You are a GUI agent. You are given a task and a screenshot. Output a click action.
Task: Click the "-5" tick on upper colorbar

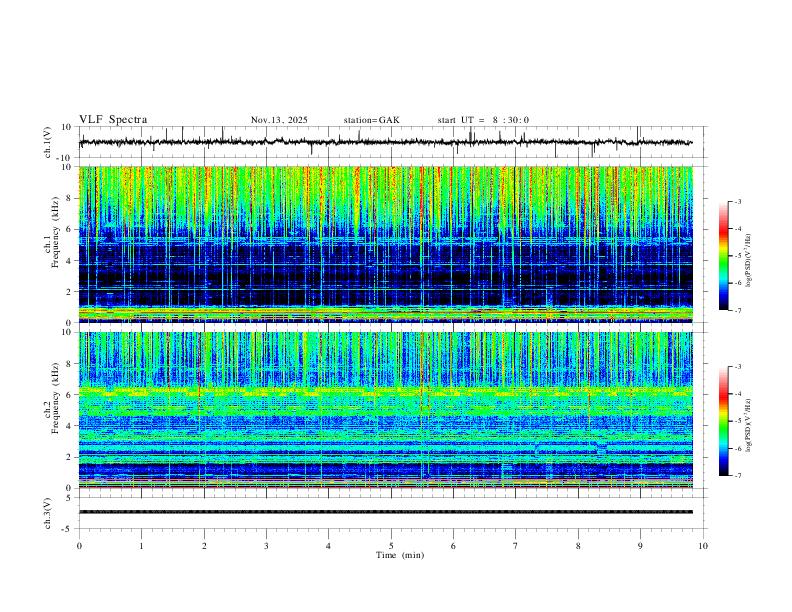[x=737, y=256]
